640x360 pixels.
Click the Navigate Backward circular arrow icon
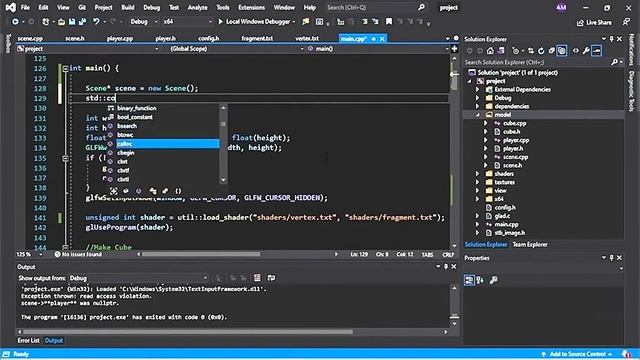[15, 22]
